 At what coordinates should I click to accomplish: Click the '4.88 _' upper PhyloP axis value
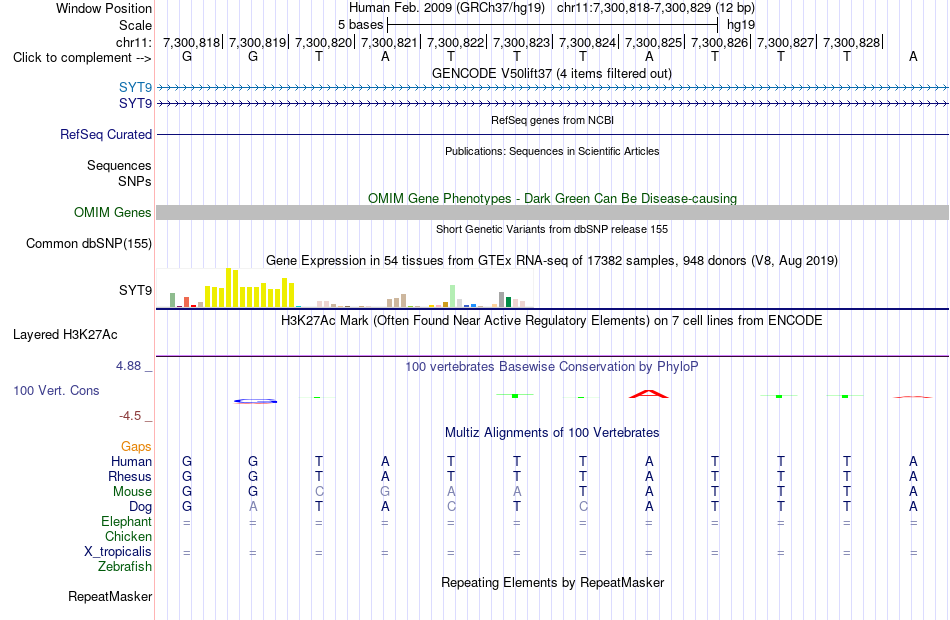tap(134, 366)
